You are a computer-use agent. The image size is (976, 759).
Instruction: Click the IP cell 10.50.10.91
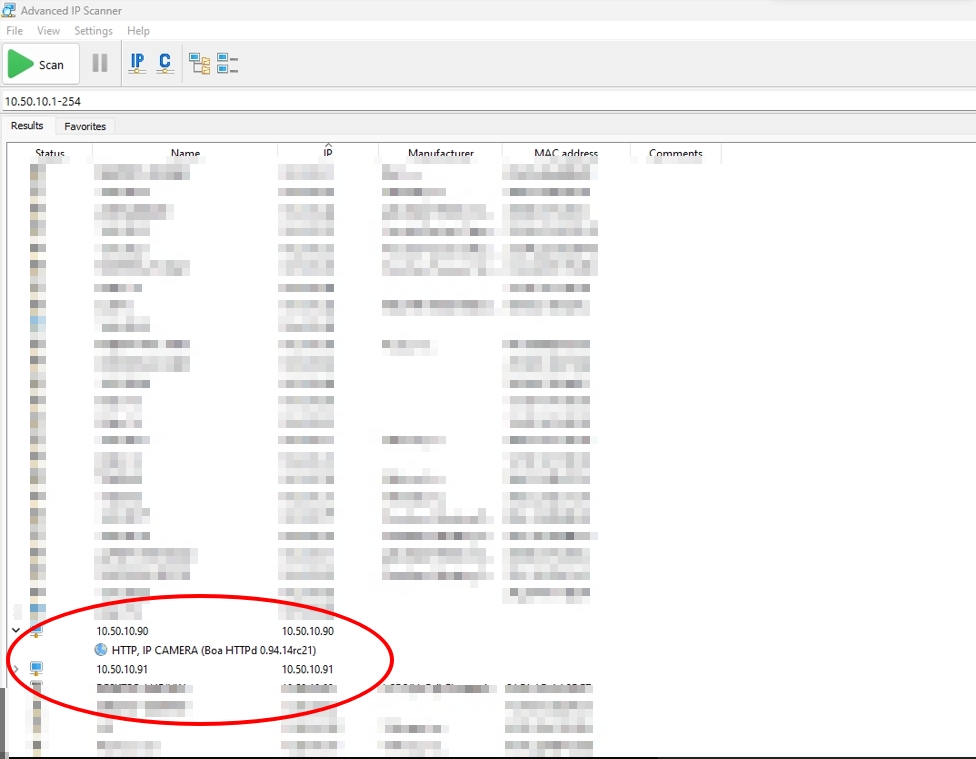click(307, 669)
